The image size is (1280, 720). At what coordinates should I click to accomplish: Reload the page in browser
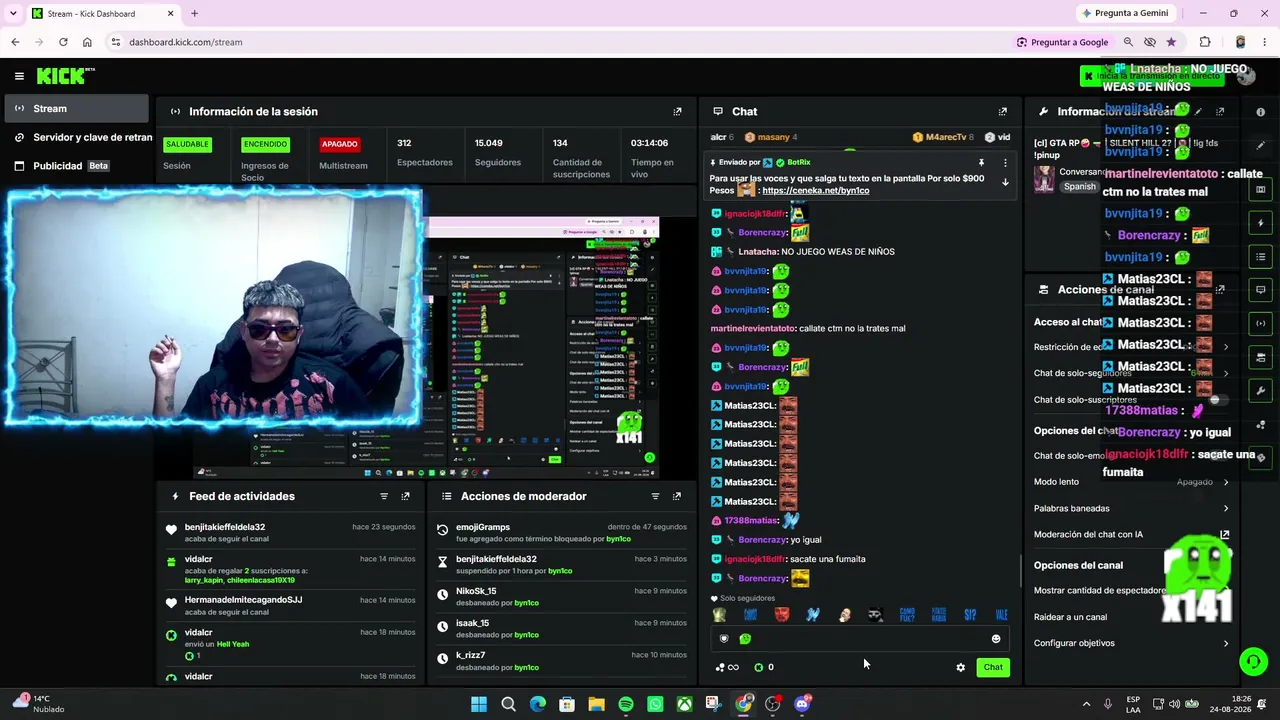[63, 42]
